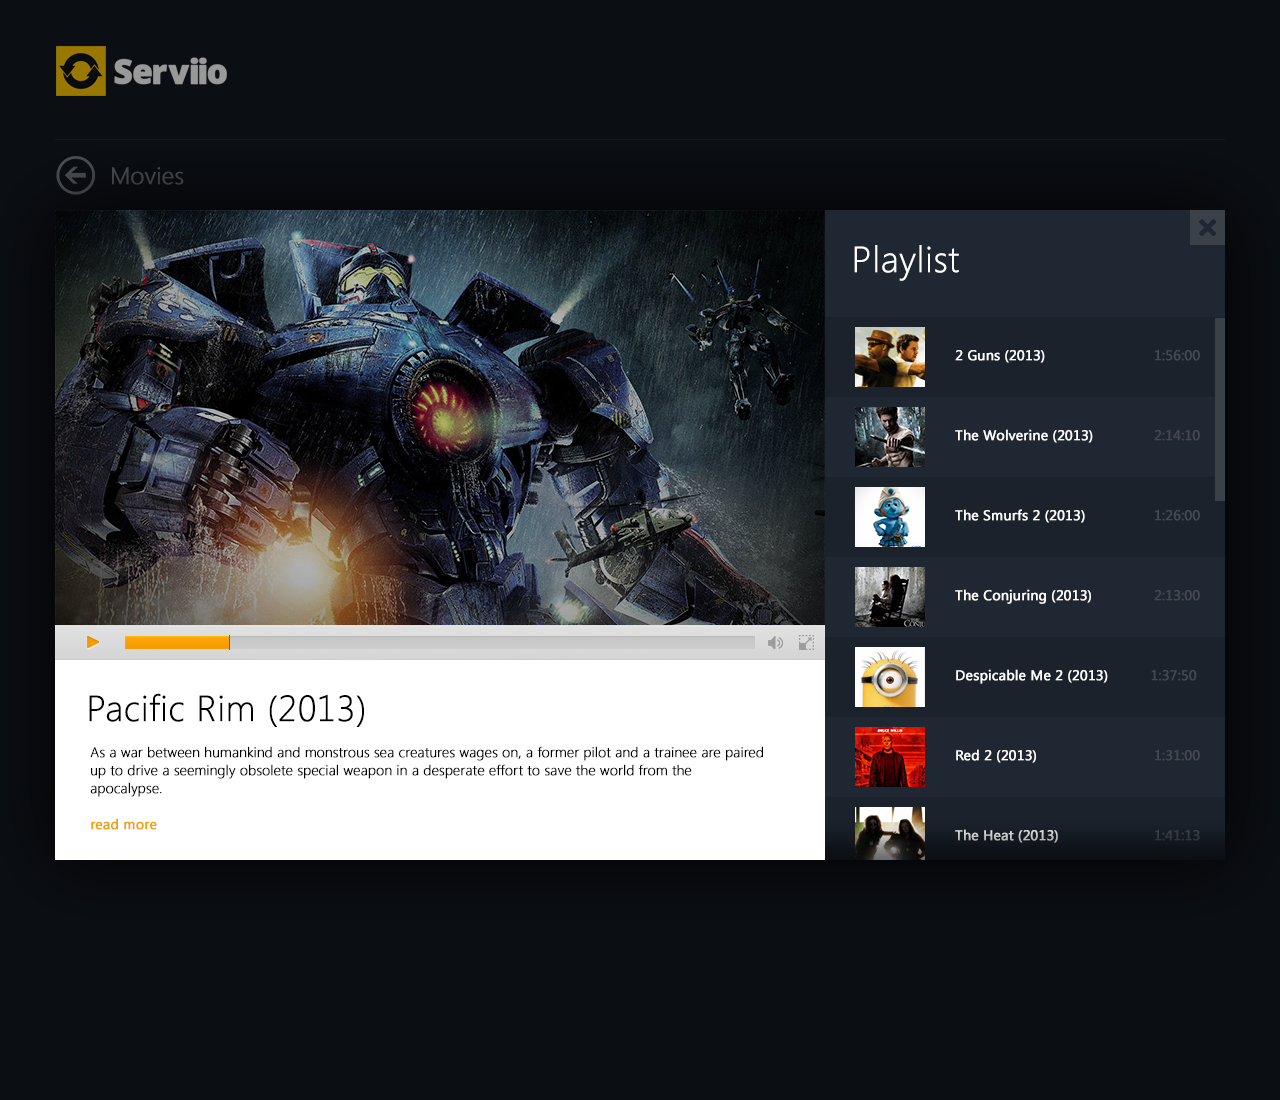Click the Serviio logo icon
The height and width of the screenshot is (1100, 1280).
coord(81,71)
